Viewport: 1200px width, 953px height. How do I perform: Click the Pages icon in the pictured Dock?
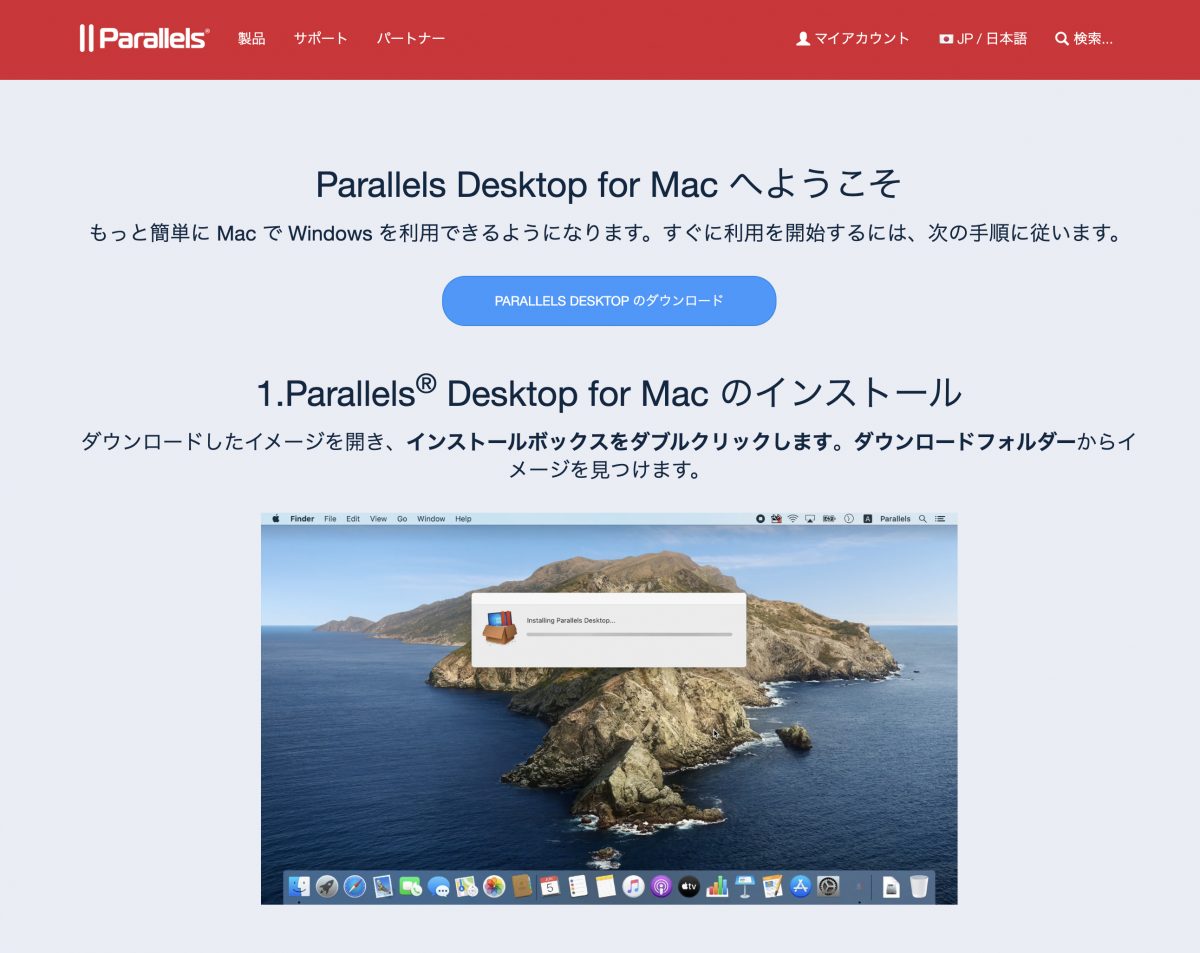coord(772,886)
